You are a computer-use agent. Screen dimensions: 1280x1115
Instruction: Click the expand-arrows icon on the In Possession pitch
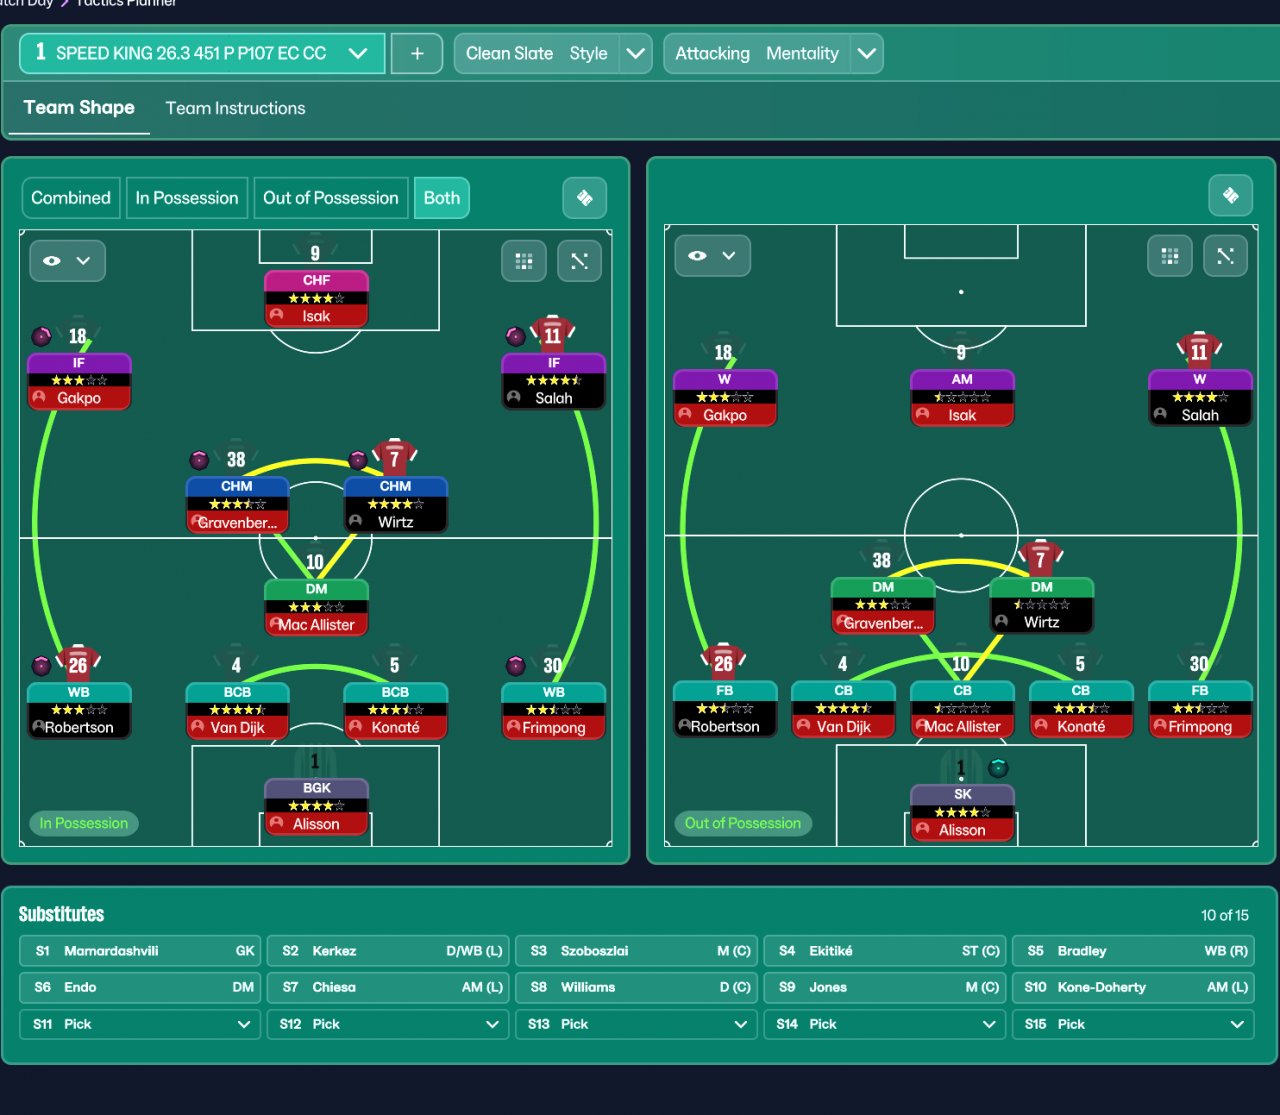click(x=579, y=261)
